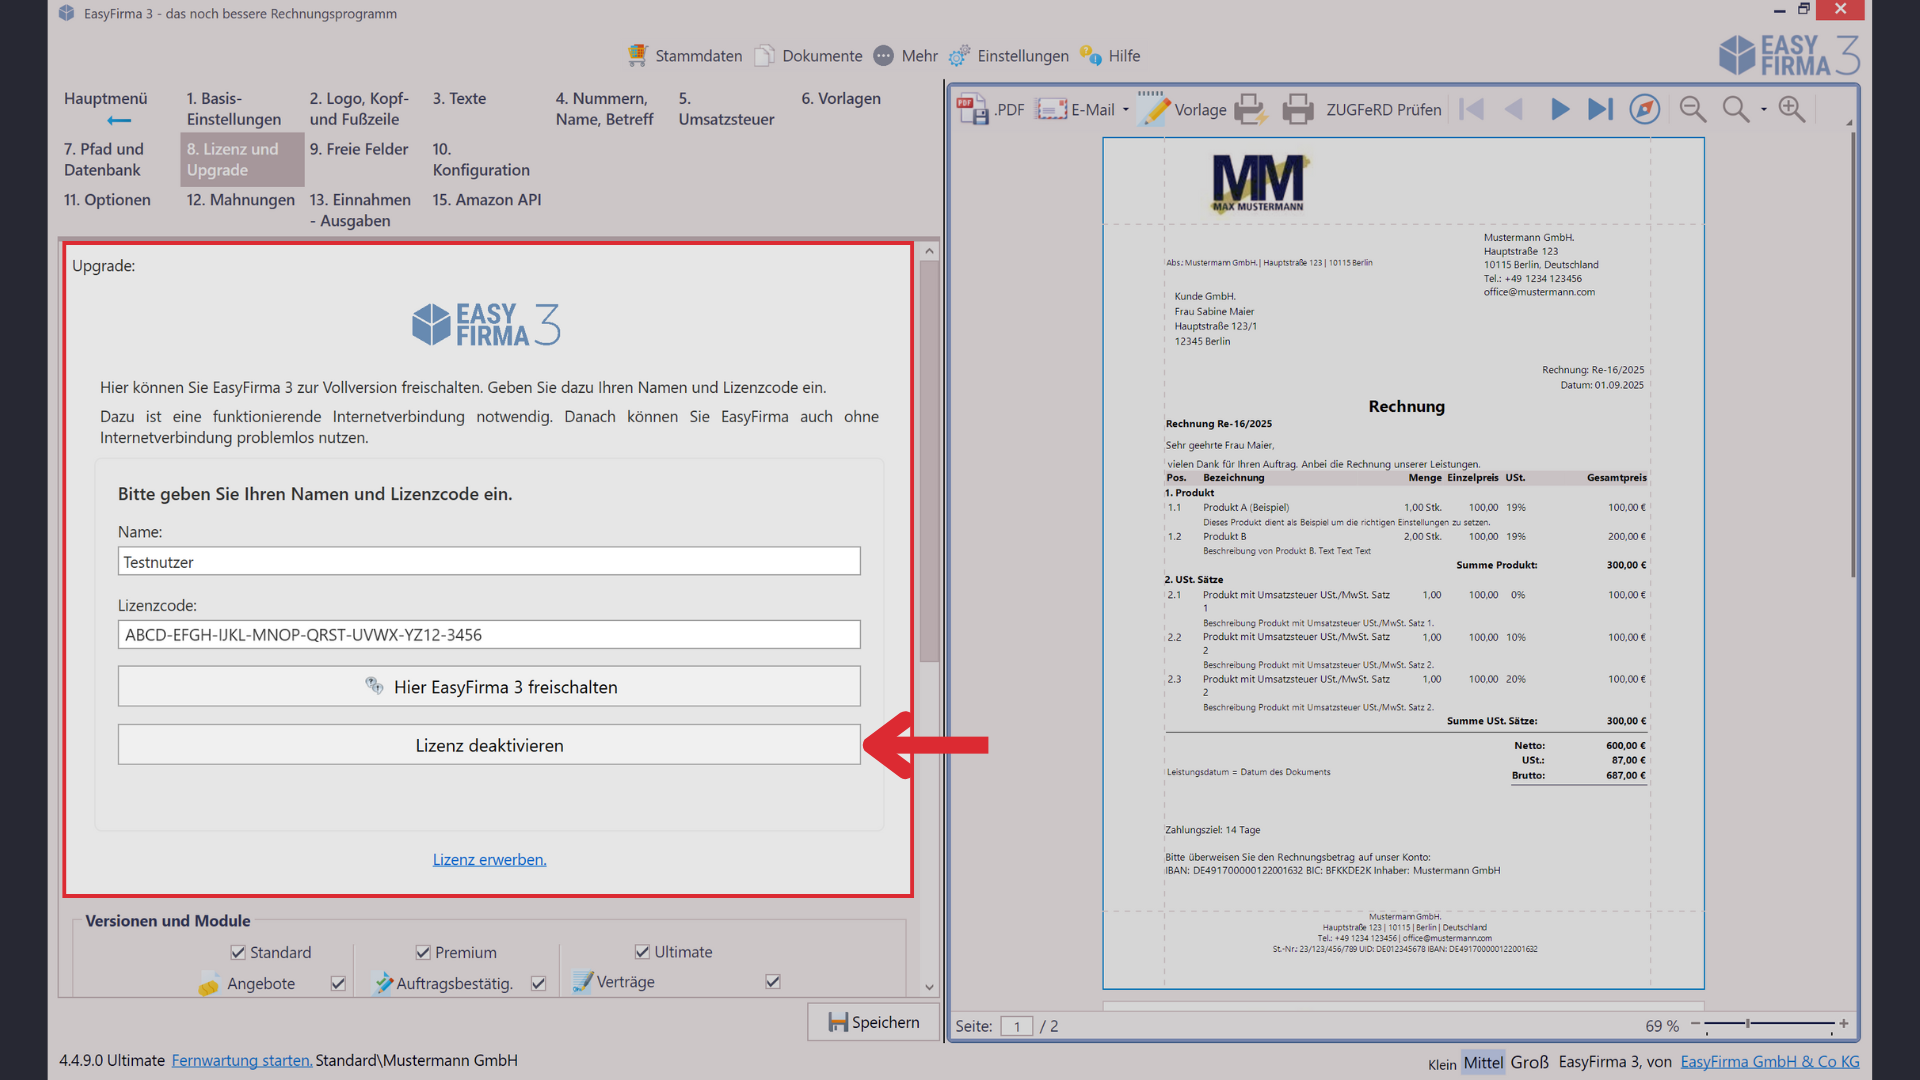Edit the Vorlage template
1920x1080 pixels.
[x=1183, y=109]
